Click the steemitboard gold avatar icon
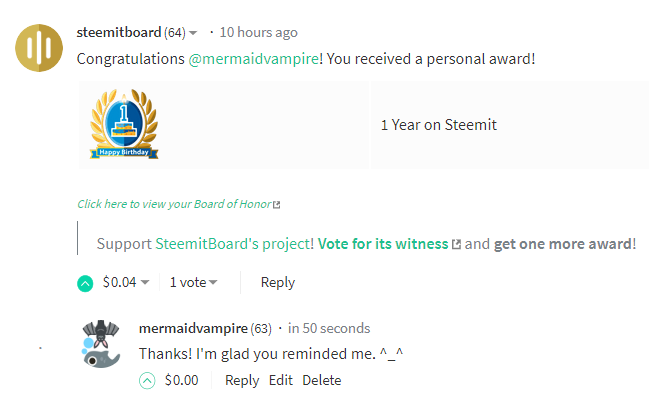The width and height of the screenshot is (649, 415). (x=39, y=48)
